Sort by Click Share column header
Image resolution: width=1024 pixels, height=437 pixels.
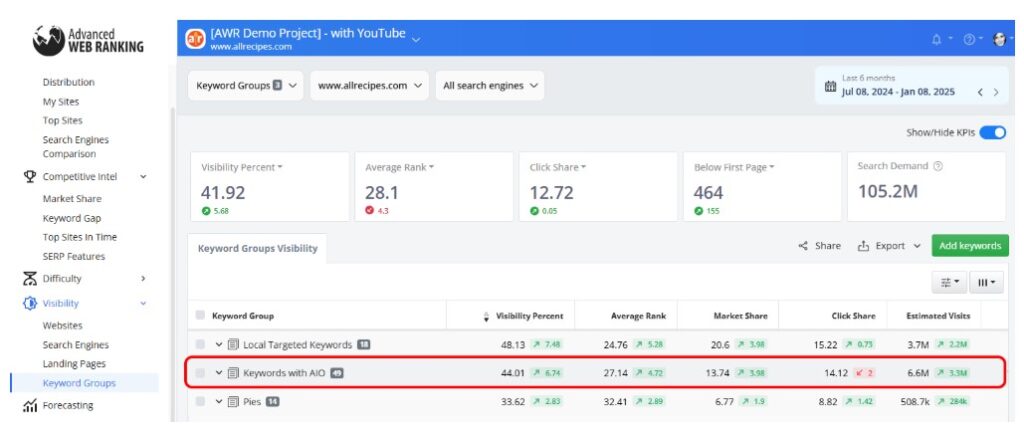point(853,316)
